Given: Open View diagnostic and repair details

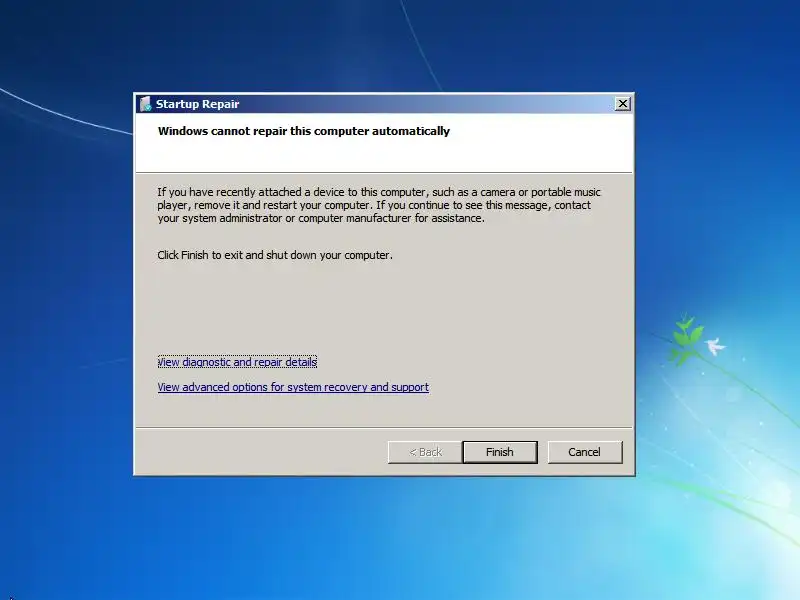Looking at the screenshot, I should tap(237, 362).
